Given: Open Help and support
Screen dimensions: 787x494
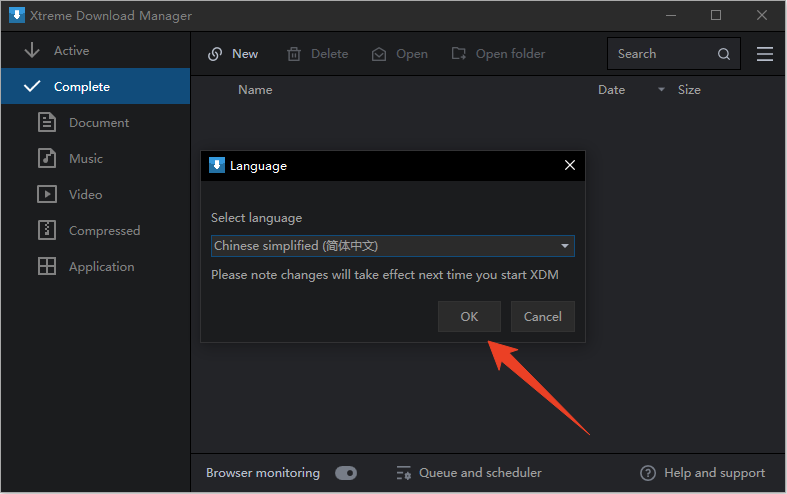Looking at the screenshot, I should tap(702, 473).
